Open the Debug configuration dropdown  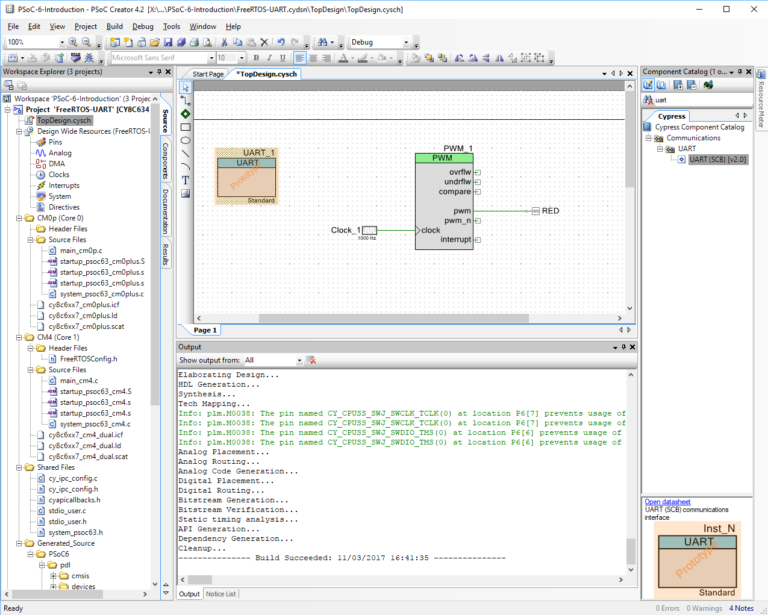tap(406, 43)
